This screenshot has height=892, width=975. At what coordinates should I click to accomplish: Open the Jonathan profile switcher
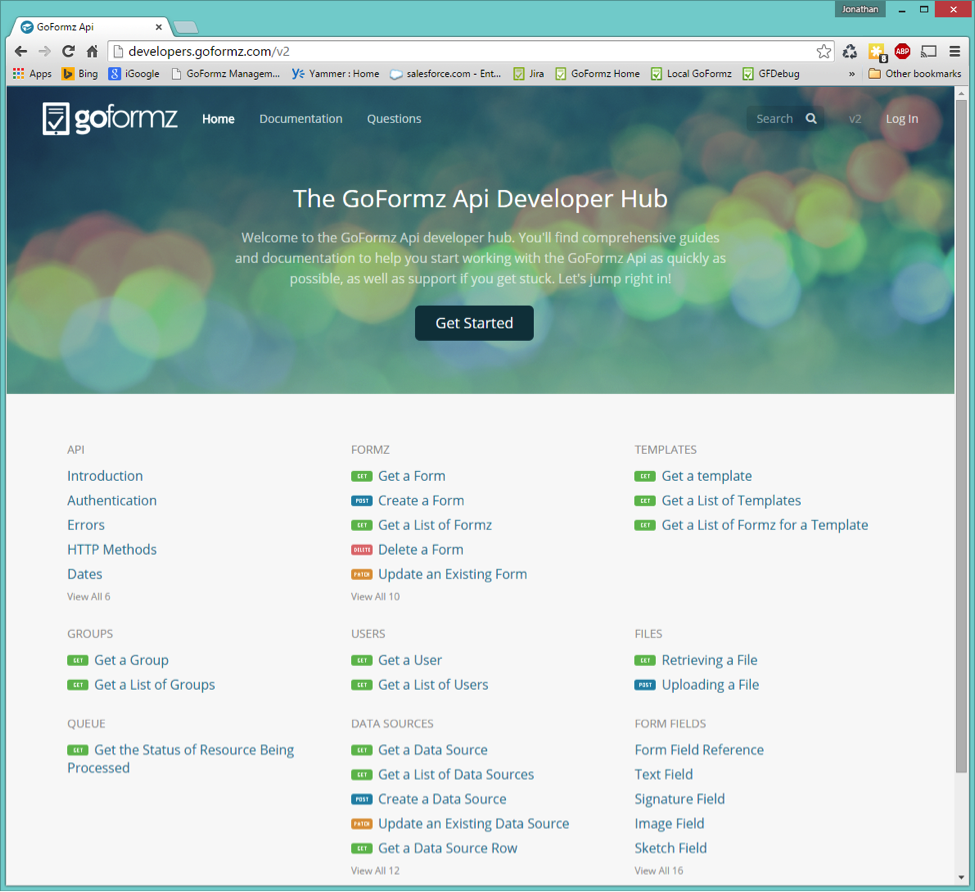pyautogui.click(x=860, y=9)
